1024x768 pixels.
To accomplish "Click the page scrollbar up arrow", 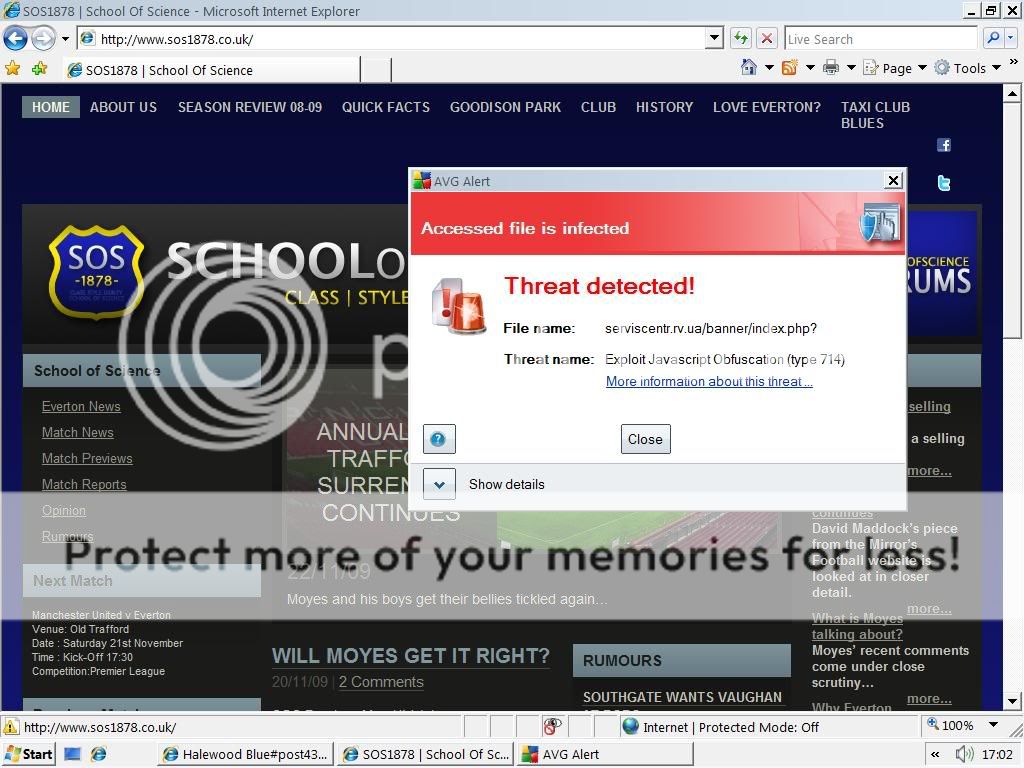I will click(x=1012, y=94).
